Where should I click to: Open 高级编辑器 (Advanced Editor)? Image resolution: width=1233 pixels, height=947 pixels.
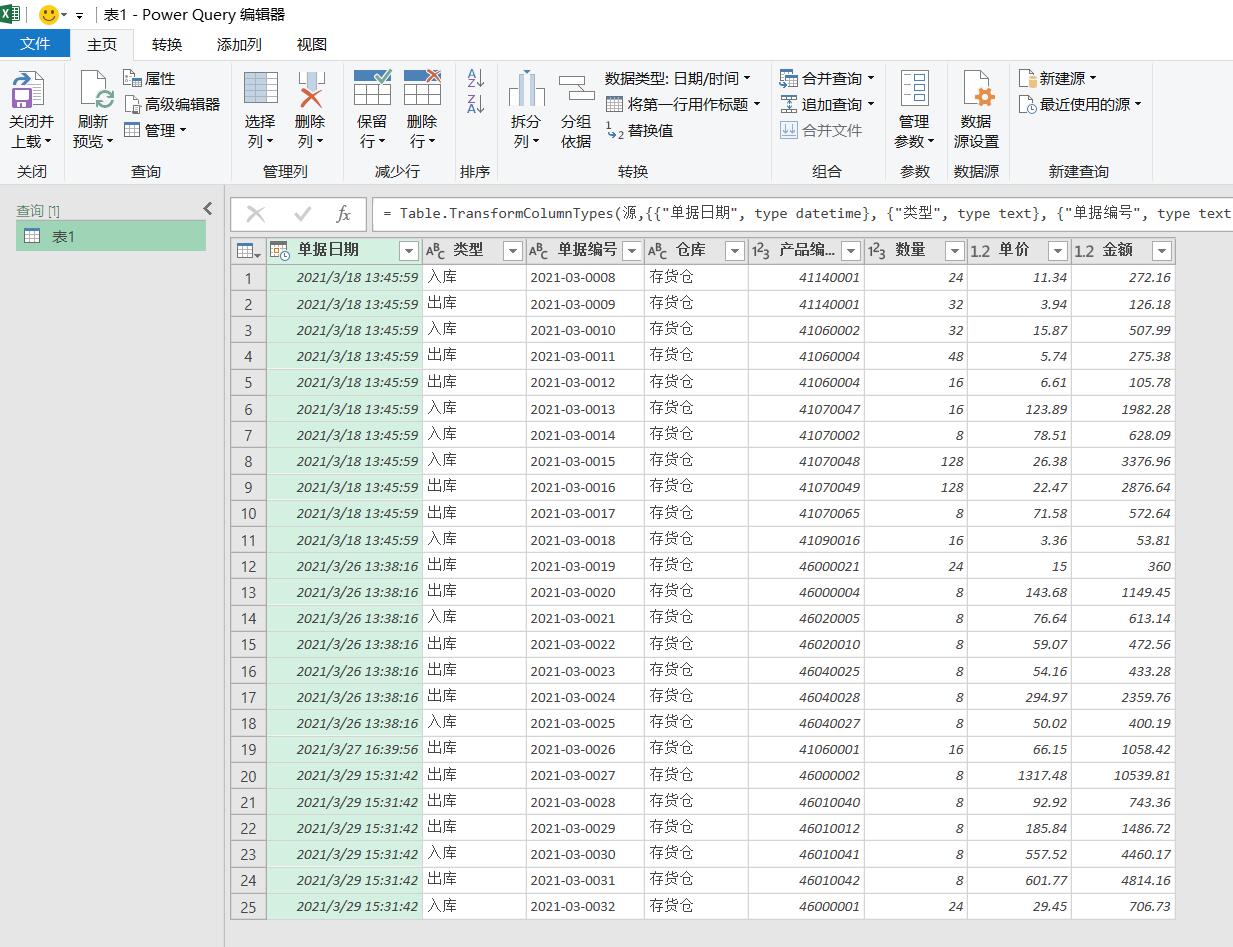click(x=171, y=104)
